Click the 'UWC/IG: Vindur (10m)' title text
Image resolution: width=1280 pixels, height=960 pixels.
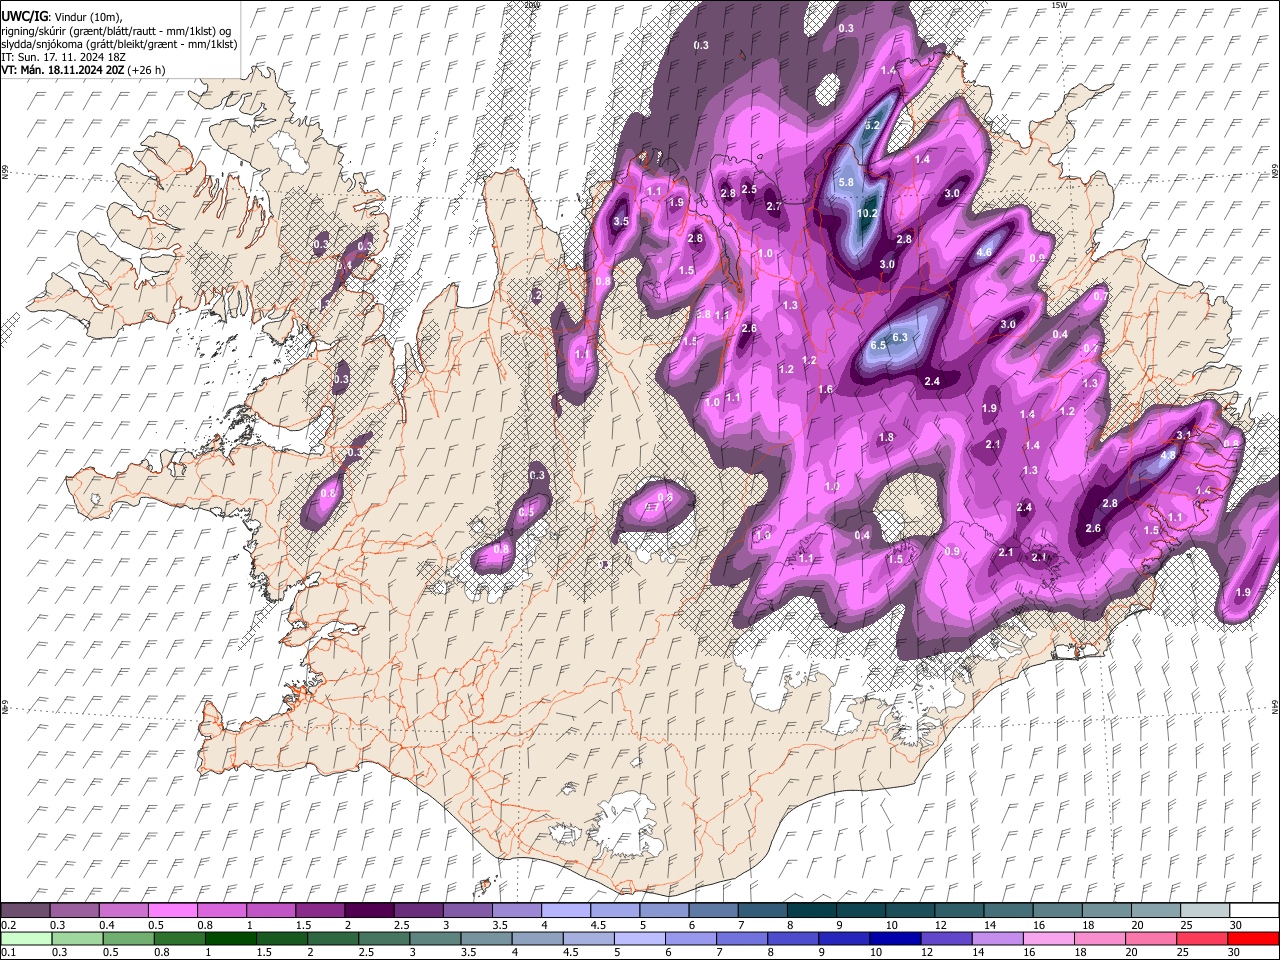(x=62, y=17)
